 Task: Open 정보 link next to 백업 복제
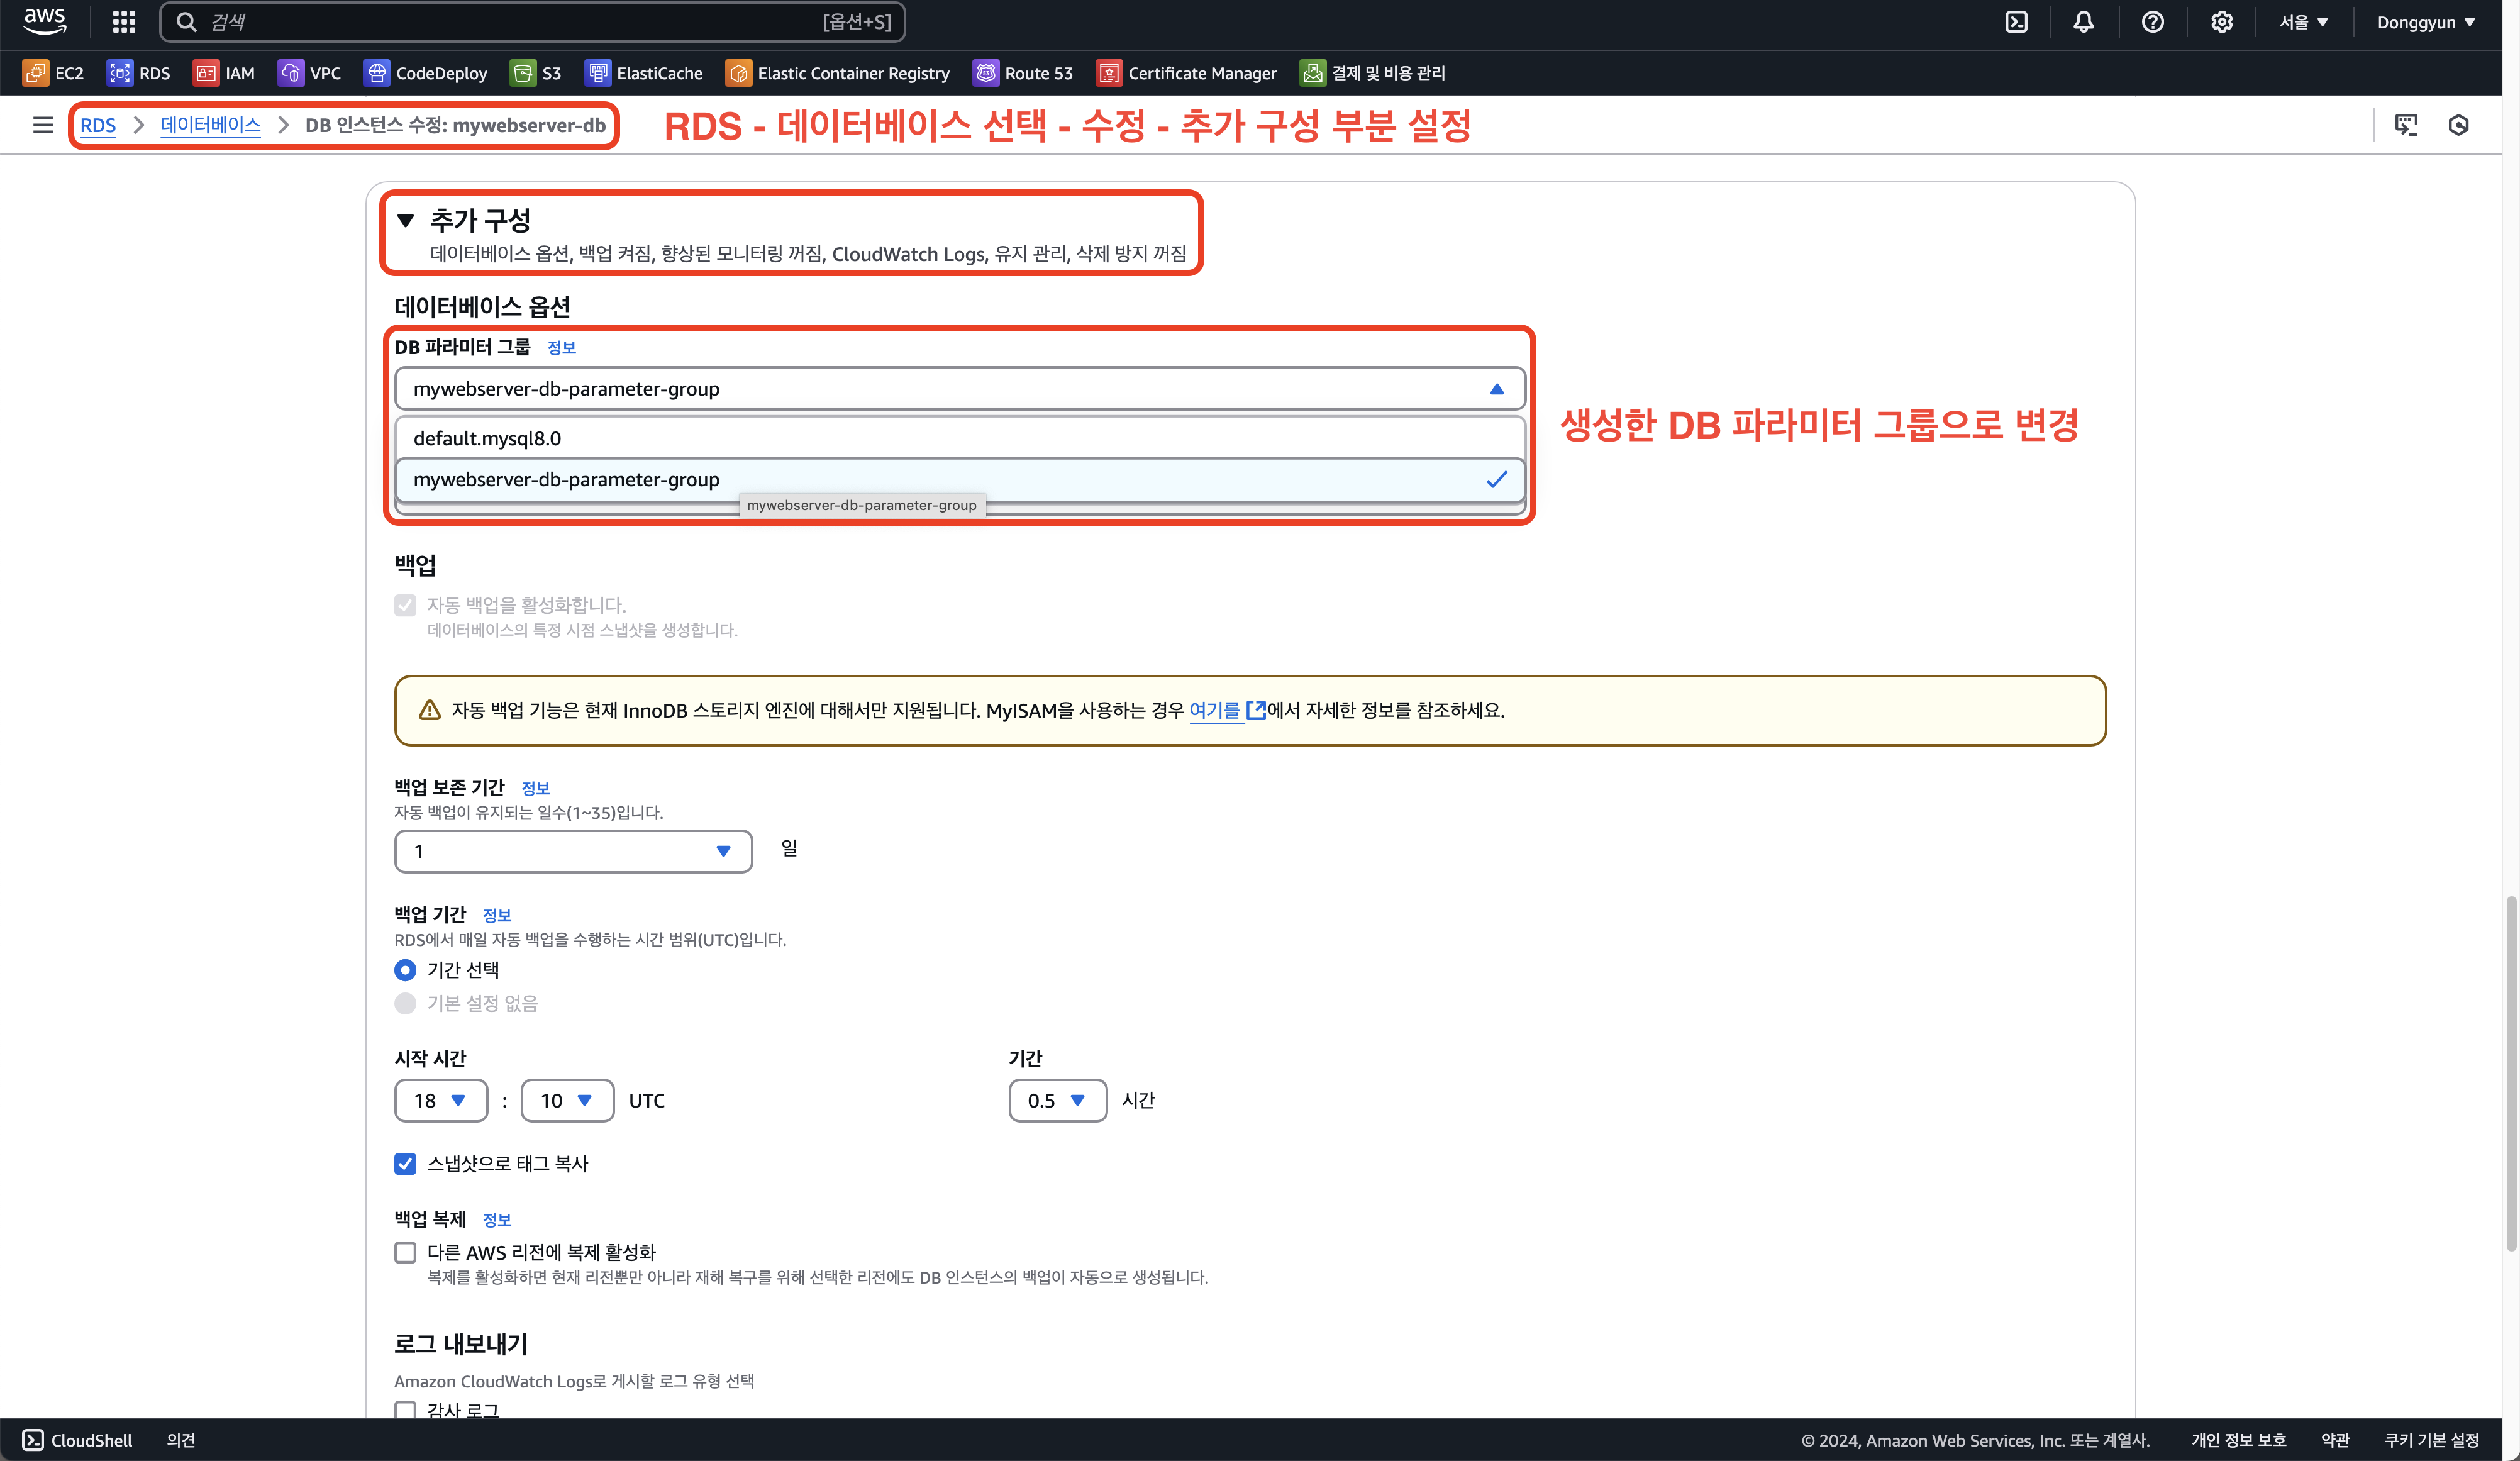496,1220
